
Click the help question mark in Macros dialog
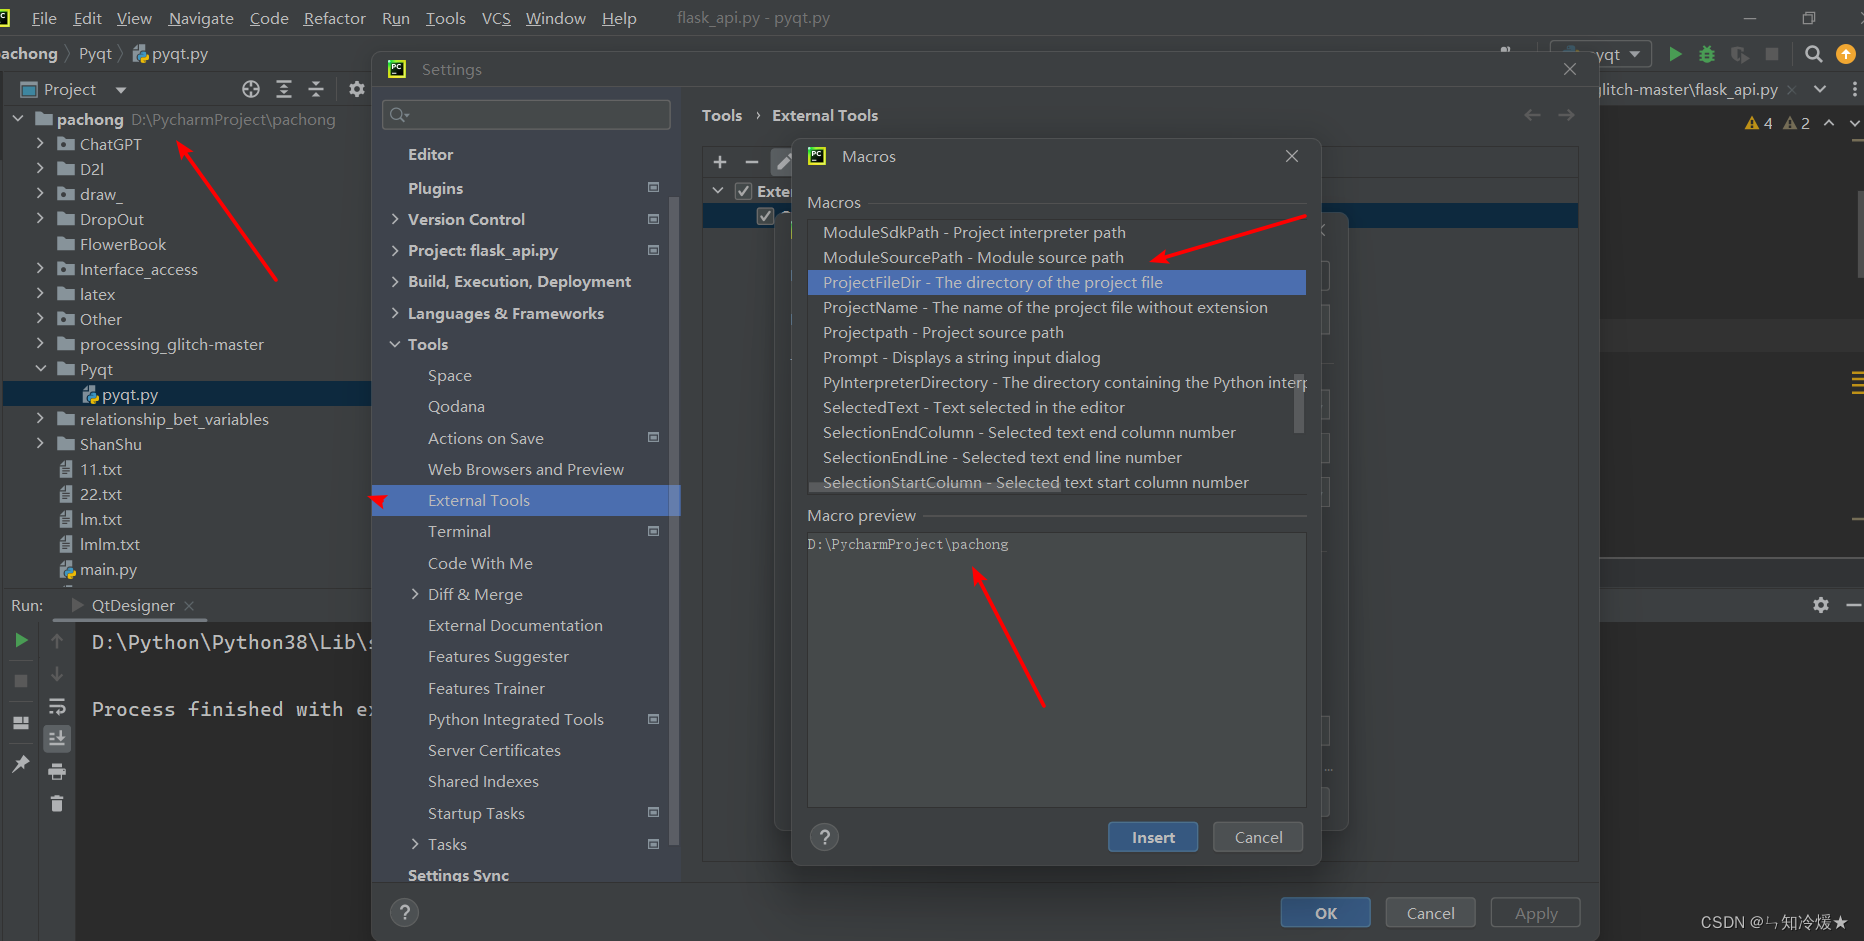pyautogui.click(x=824, y=837)
